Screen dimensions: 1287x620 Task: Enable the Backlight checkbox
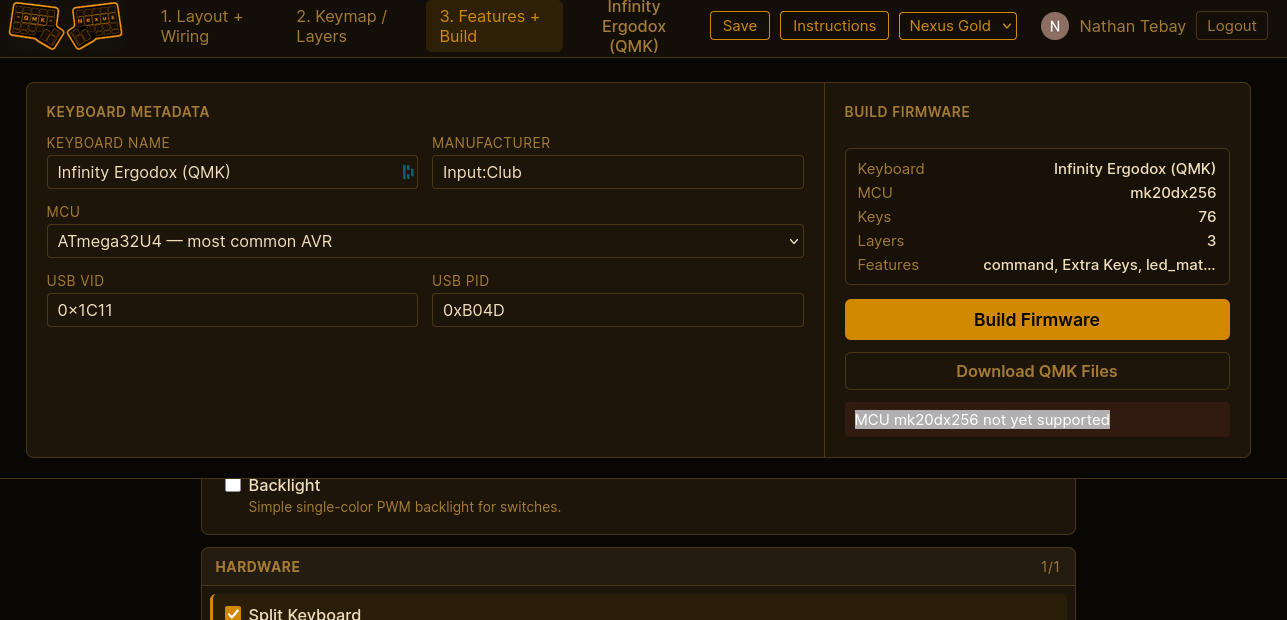coord(233,485)
